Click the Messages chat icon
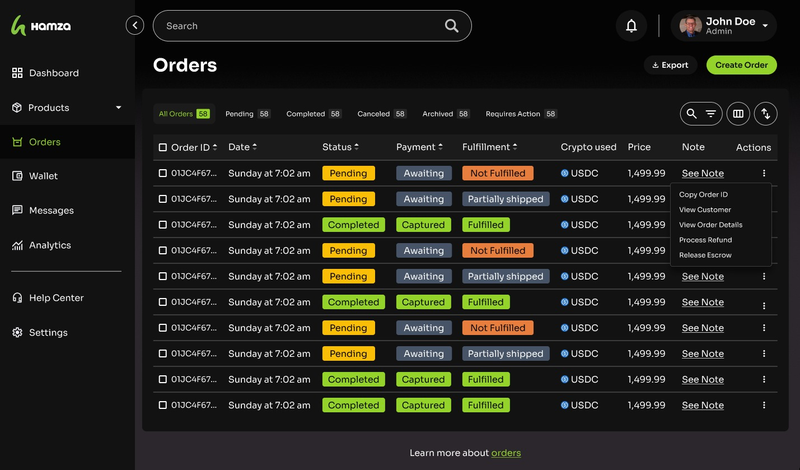This screenshot has height=470, width=800. pyautogui.click(x=17, y=210)
